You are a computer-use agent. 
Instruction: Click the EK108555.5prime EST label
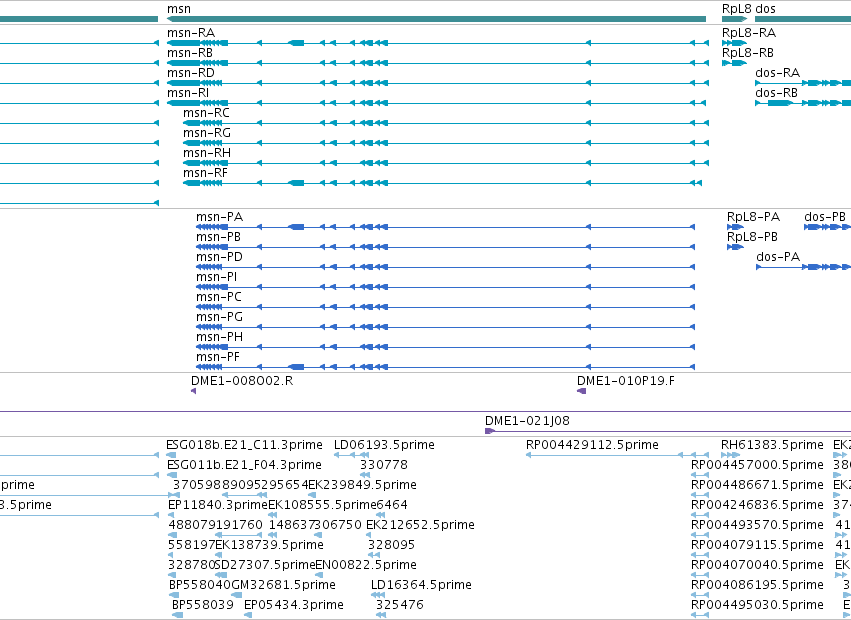(x=322, y=505)
